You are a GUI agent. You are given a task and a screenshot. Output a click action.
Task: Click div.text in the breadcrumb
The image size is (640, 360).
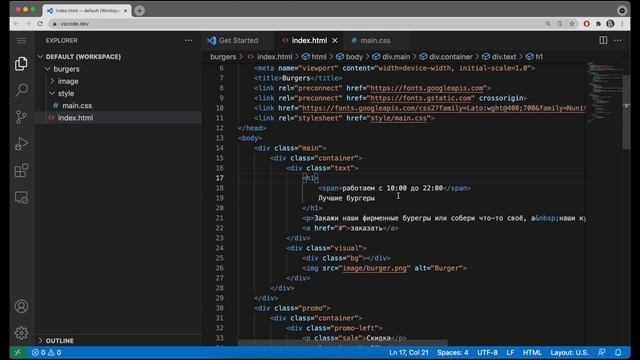504,57
